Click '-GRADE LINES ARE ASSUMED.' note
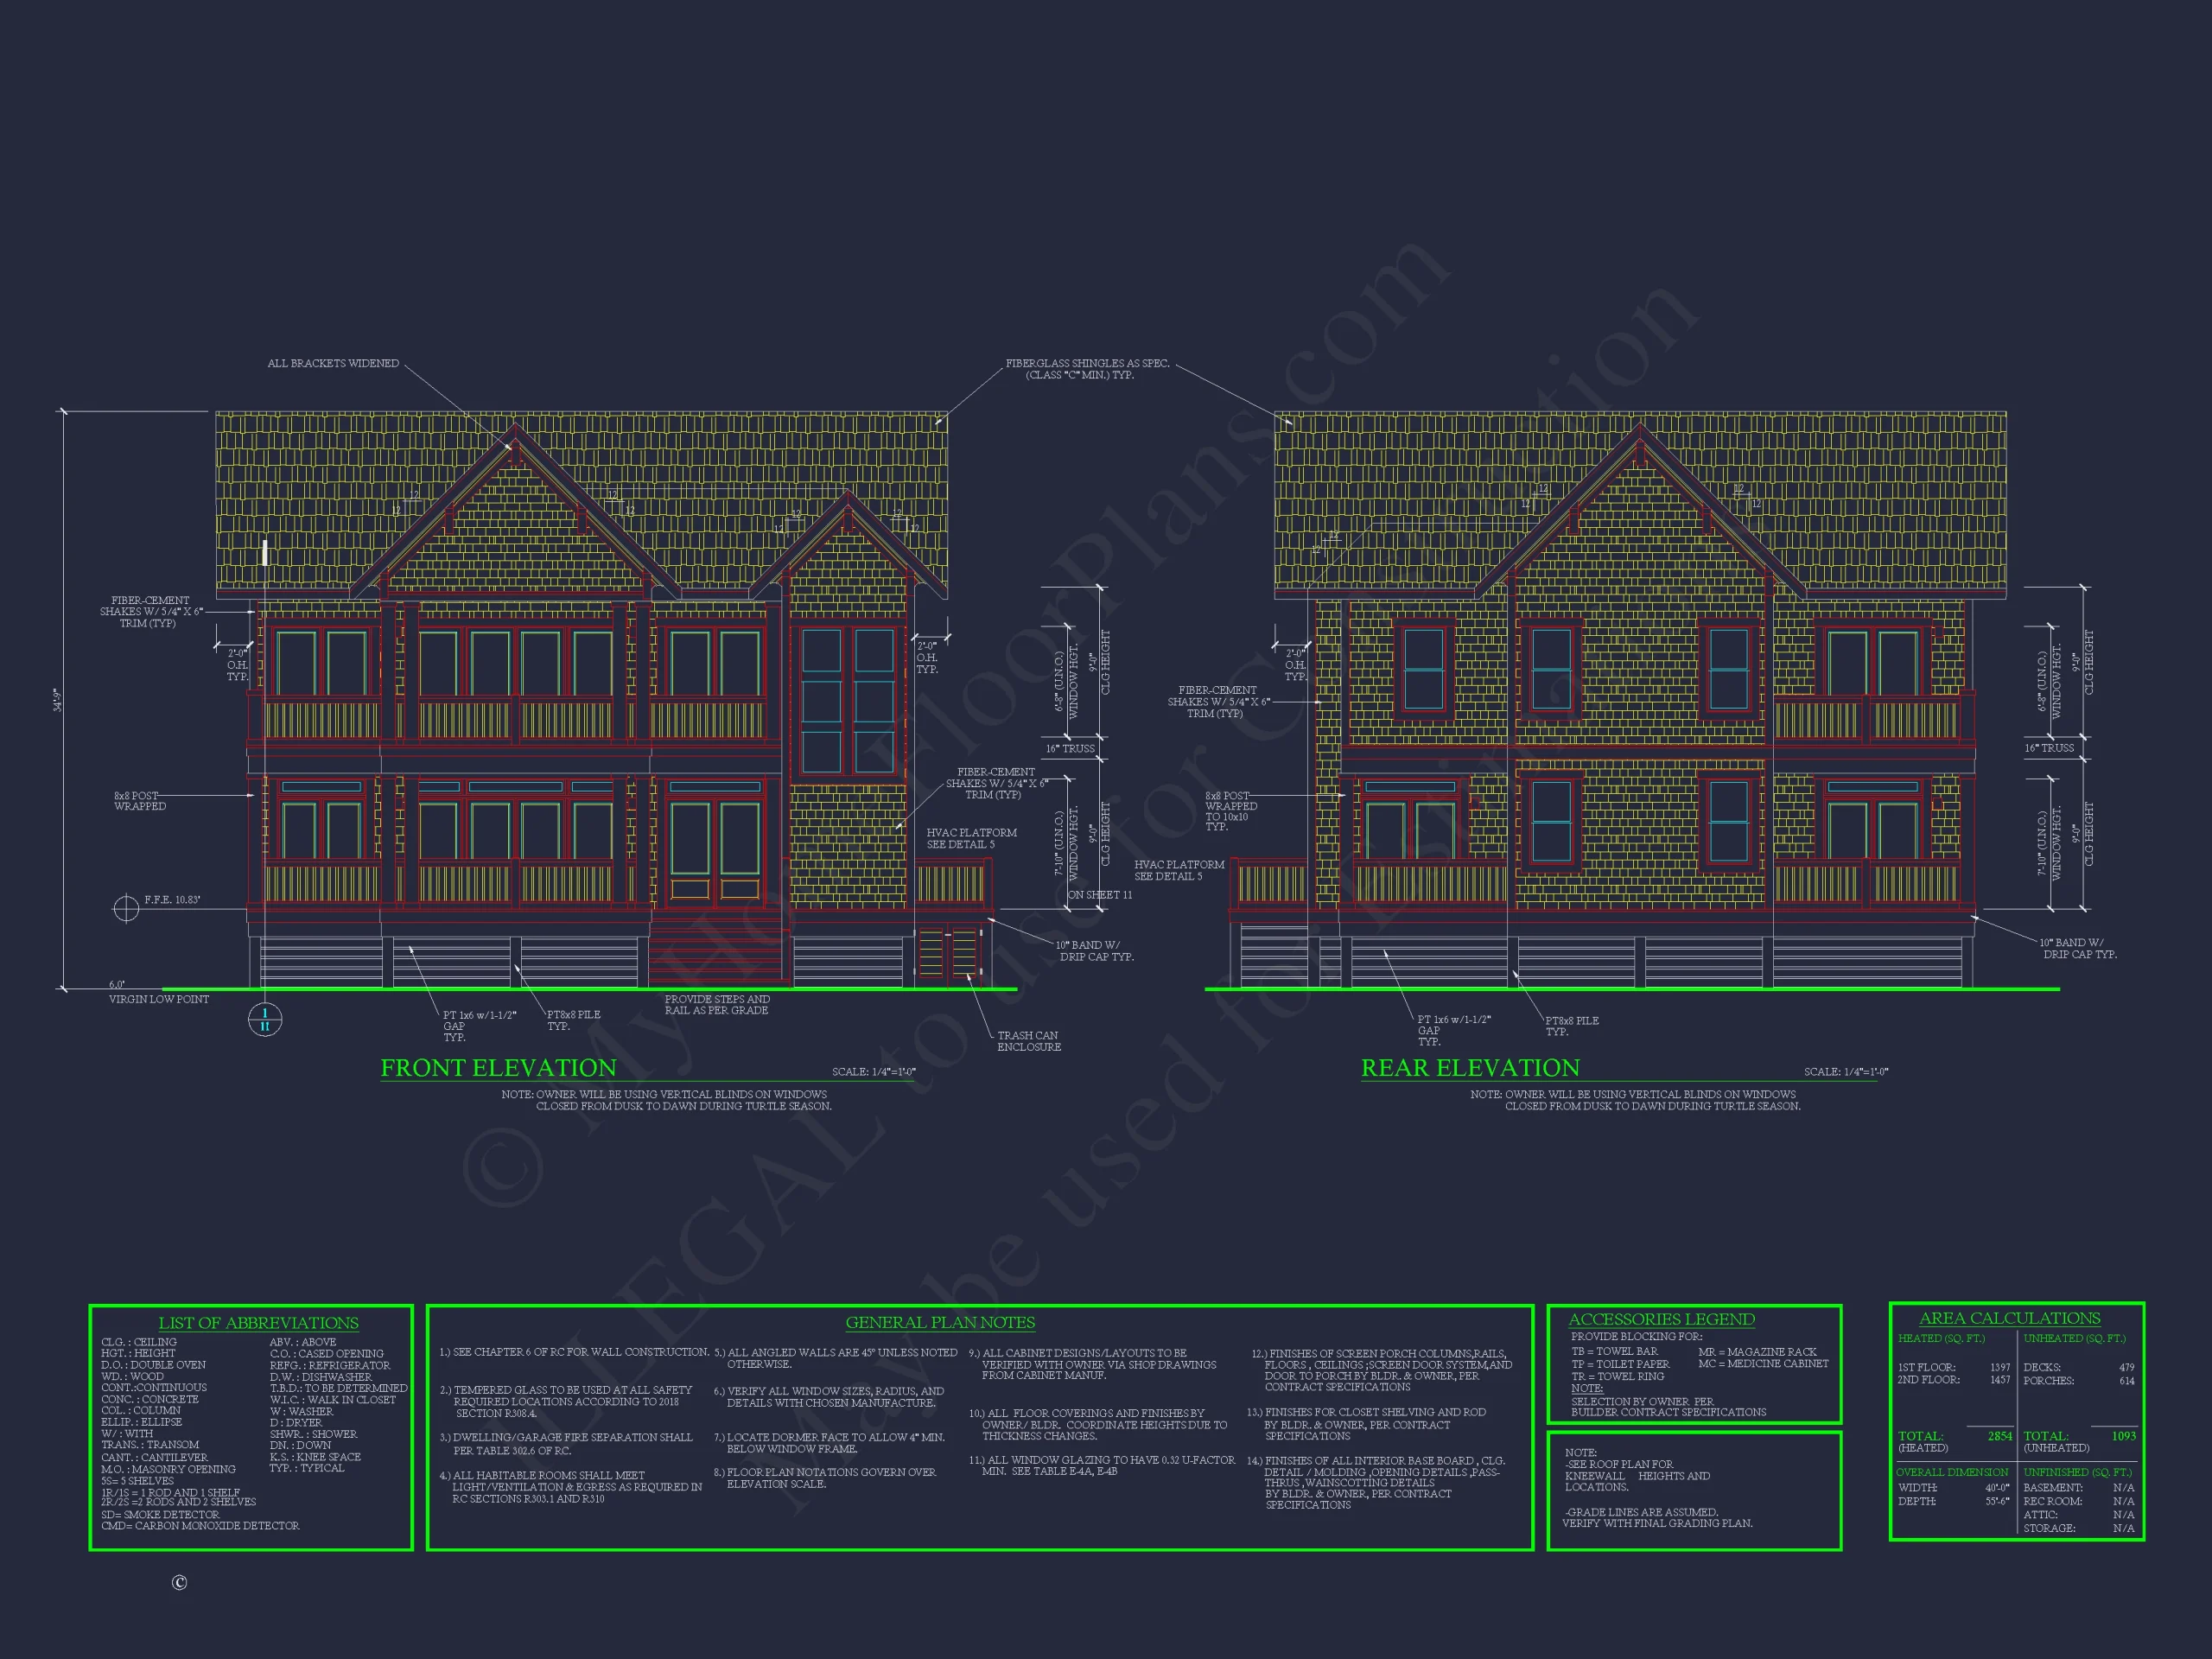 1640,1512
